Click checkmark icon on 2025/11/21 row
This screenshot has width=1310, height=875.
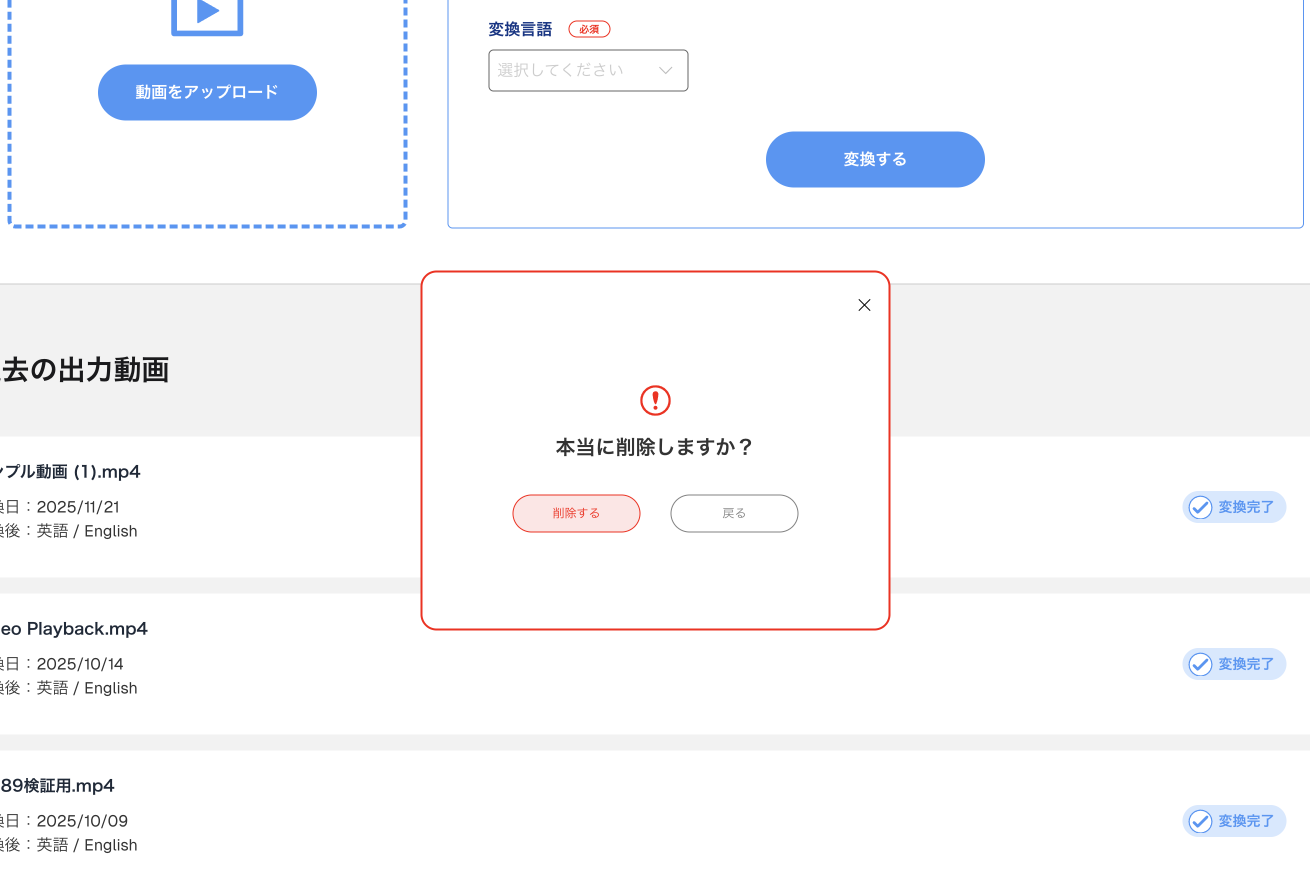click(x=1200, y=507)
